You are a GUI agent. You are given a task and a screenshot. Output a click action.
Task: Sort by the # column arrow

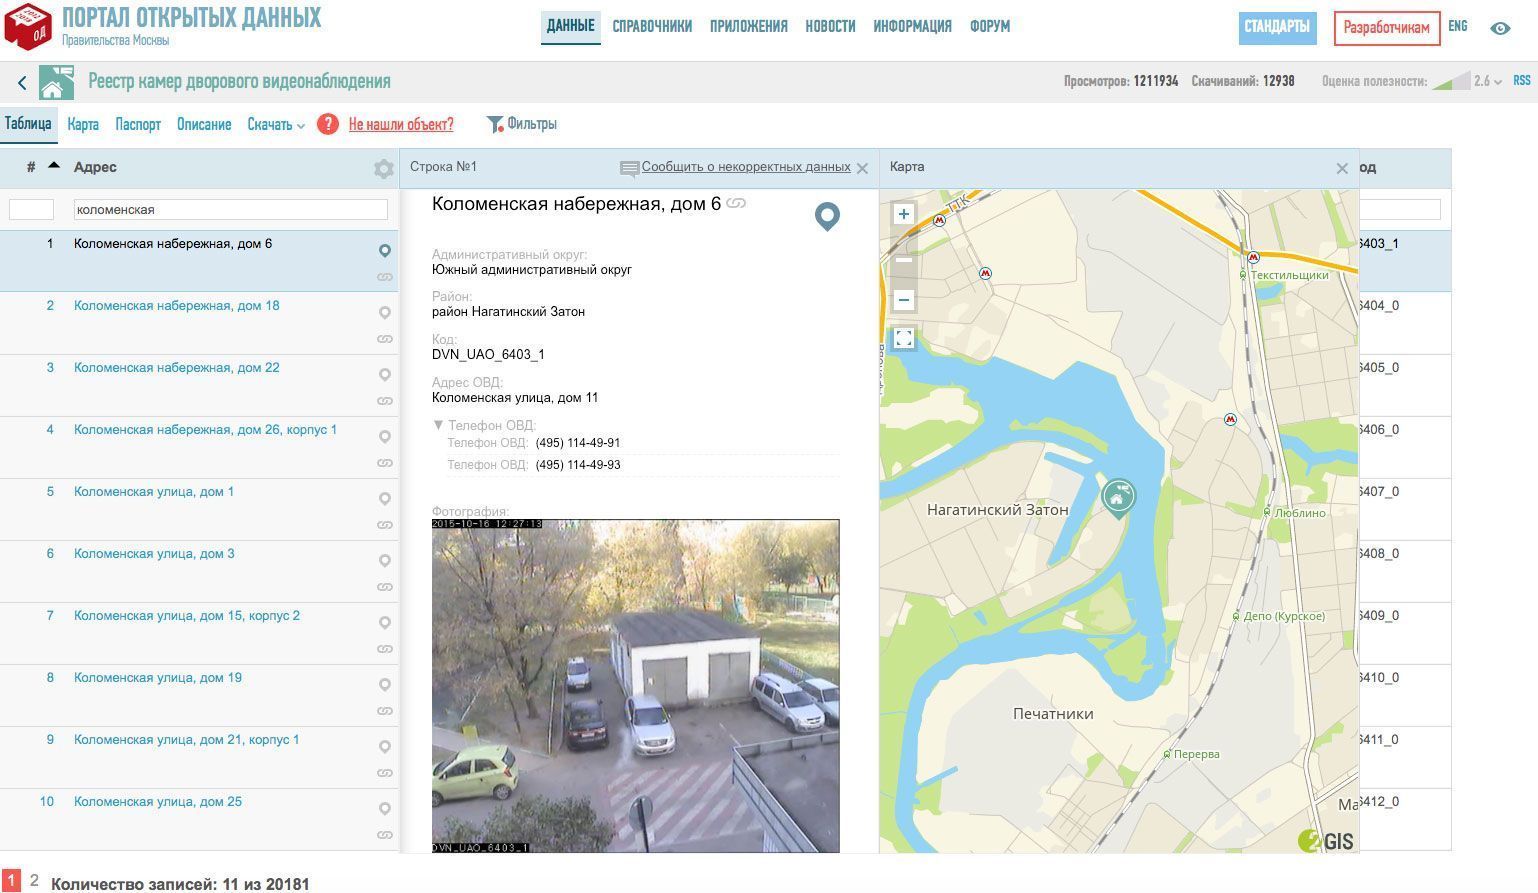pyautogui.click(x=54, y=165)
